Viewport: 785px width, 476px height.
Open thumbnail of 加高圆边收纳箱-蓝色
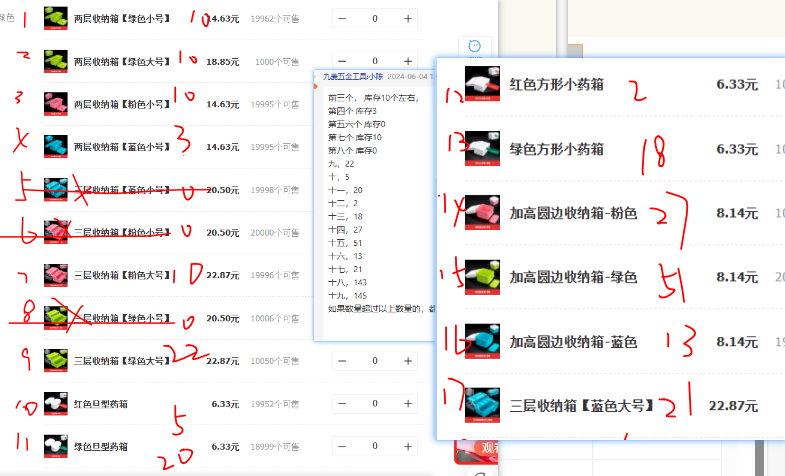coord(482,341)
